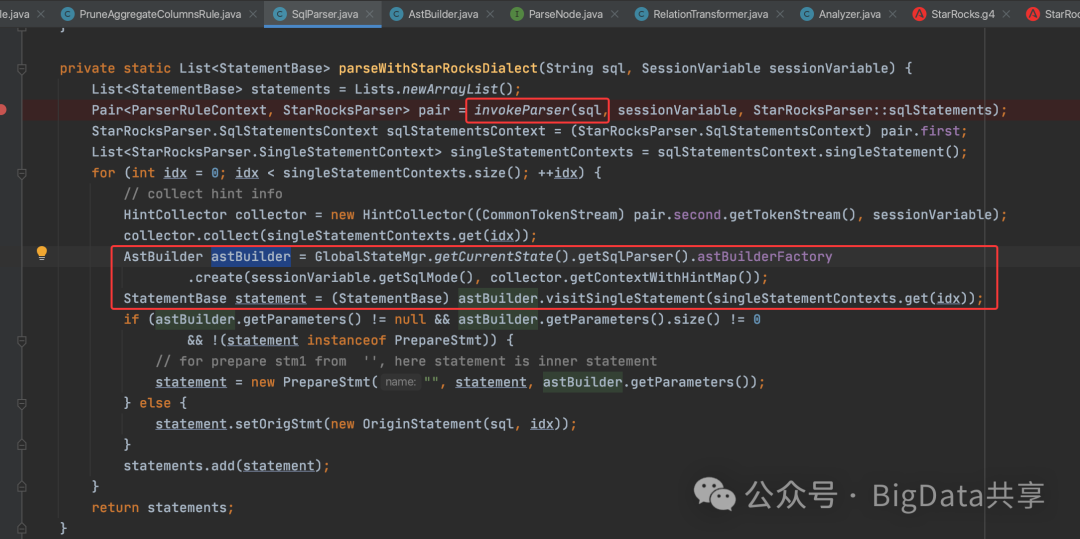The height and width of the screenshot is (539, 1080).
Task: Open the StarRocks.g4 tab
Action: click(x=962, y=13)
